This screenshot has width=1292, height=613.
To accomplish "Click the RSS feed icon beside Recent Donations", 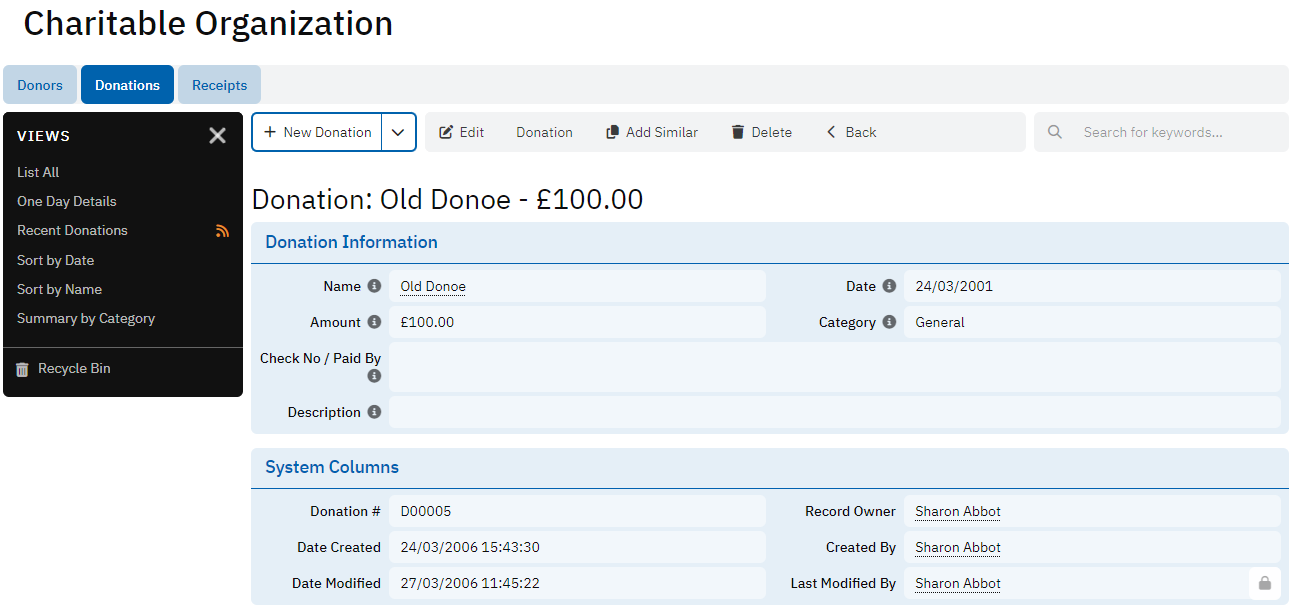I will coord(222,231).
